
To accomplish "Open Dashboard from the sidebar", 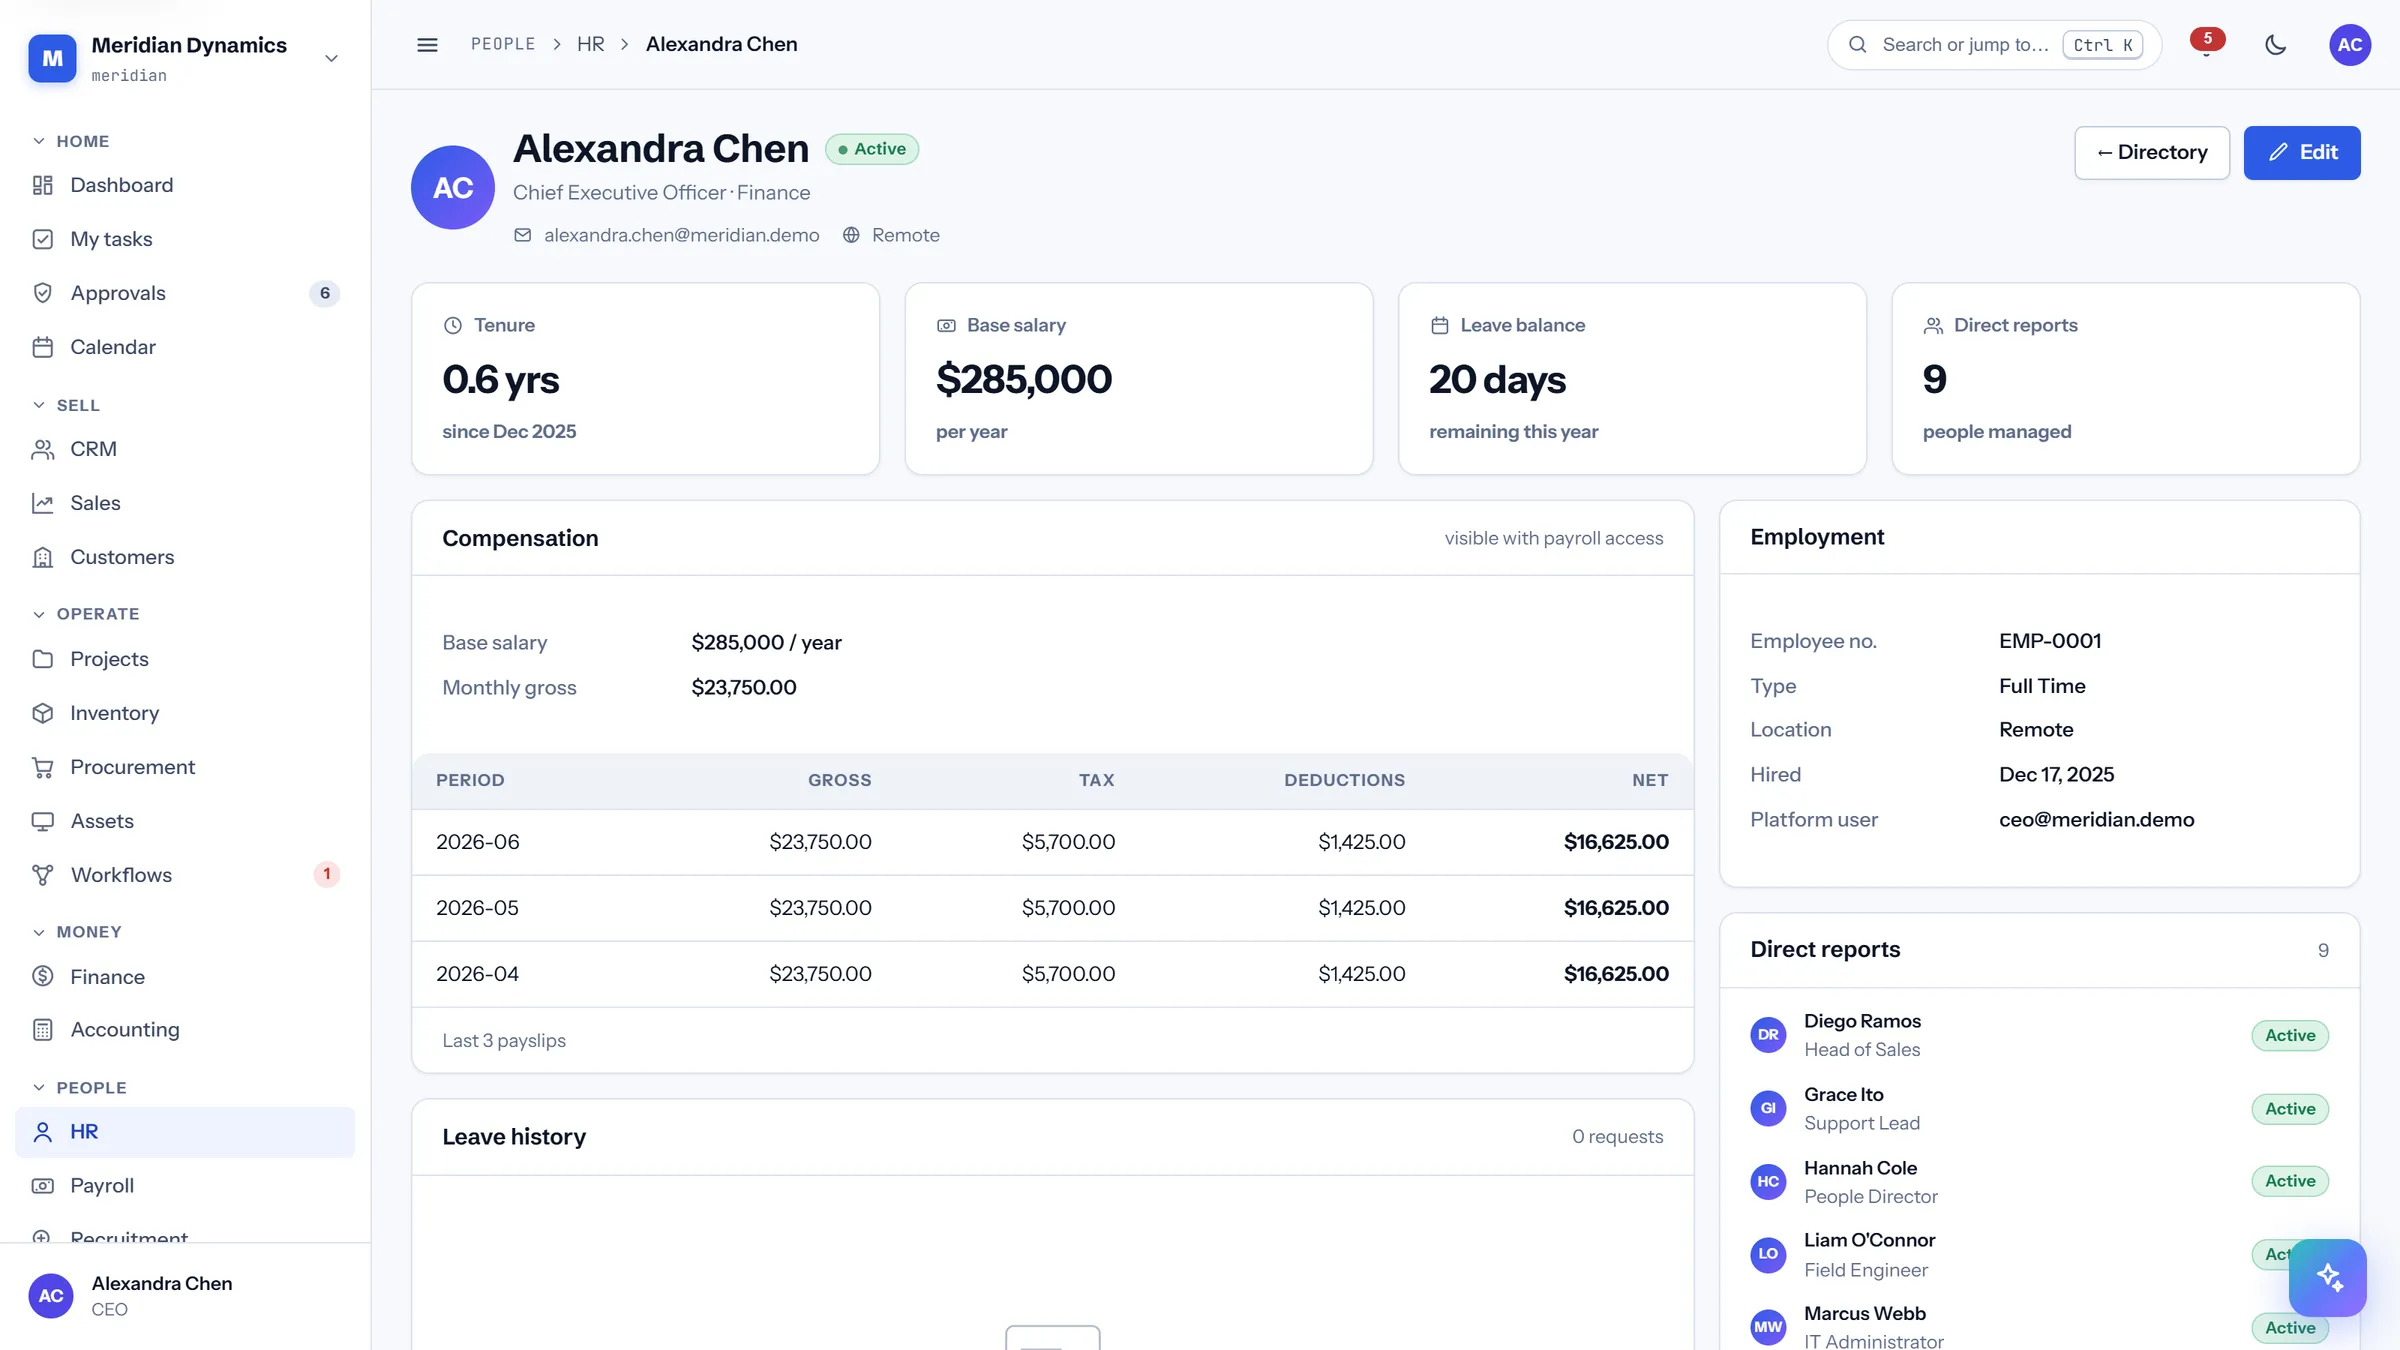I will 185,185.
